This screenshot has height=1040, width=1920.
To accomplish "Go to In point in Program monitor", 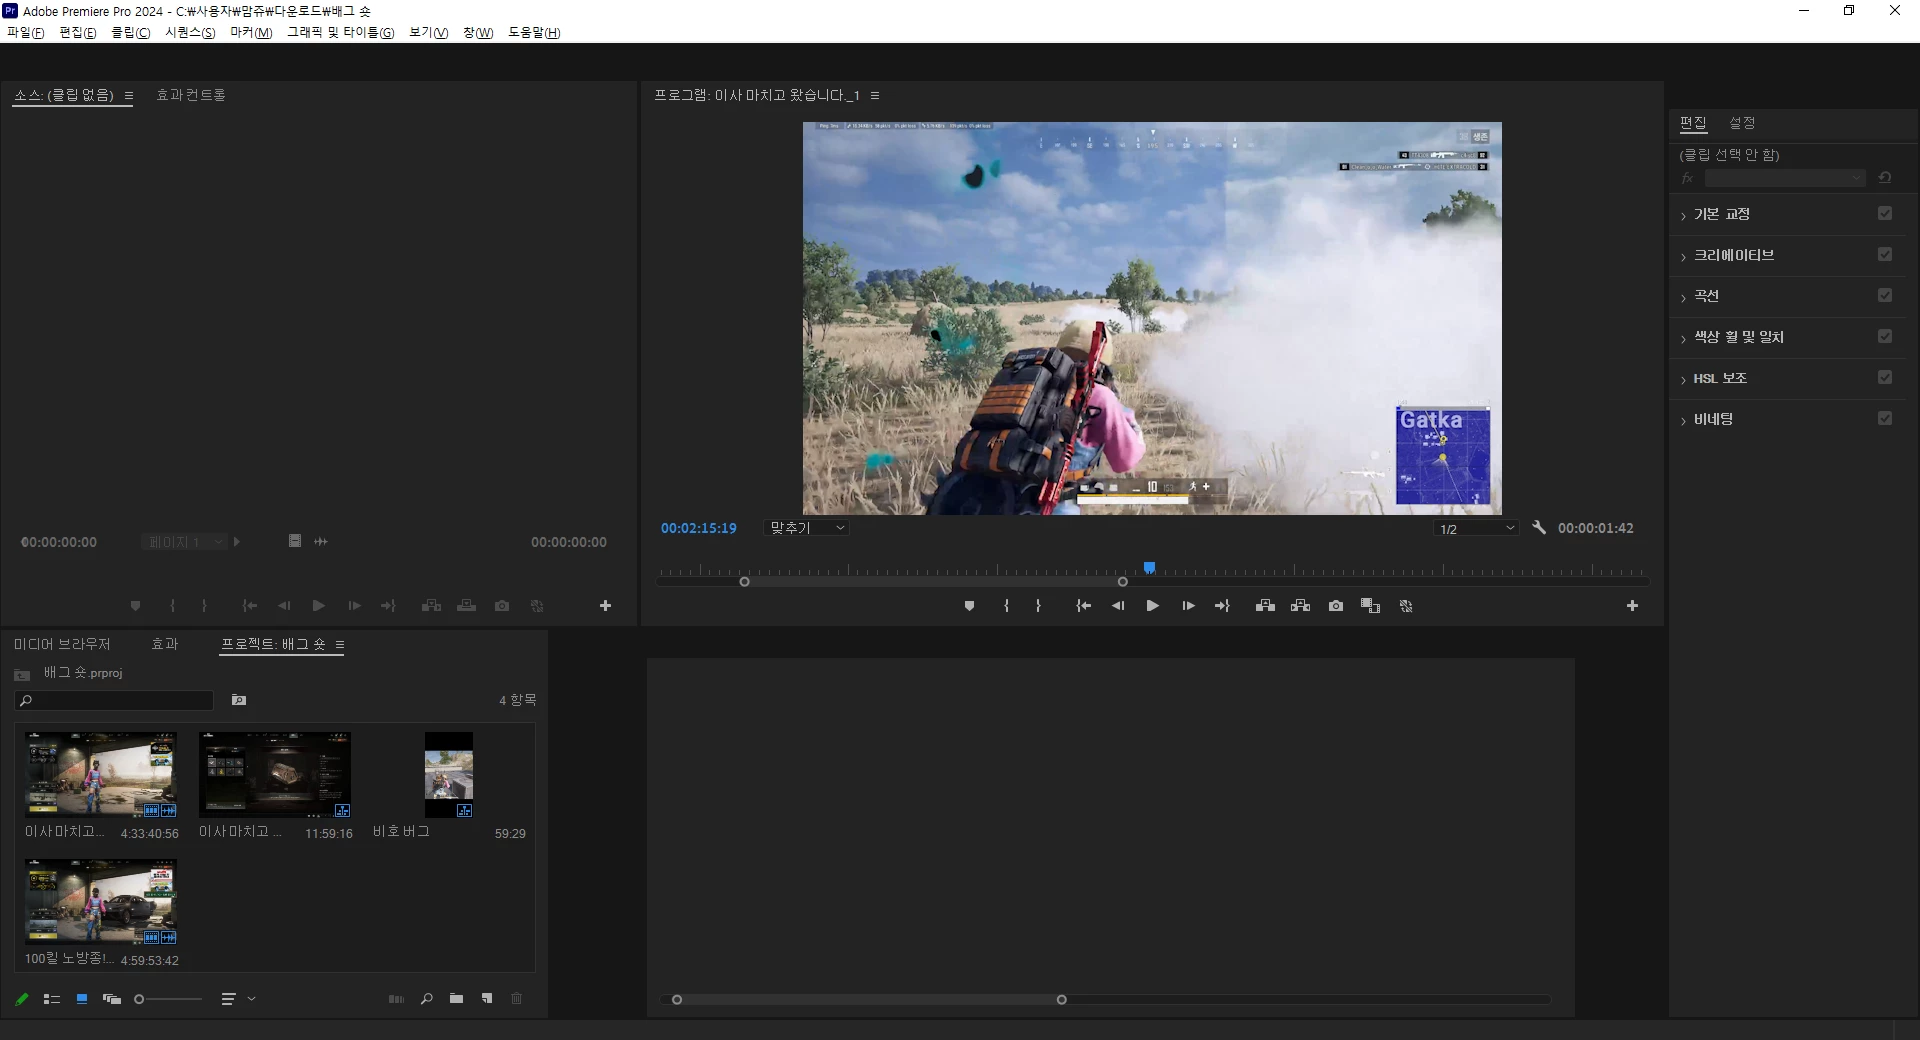I will (1083, 606).
